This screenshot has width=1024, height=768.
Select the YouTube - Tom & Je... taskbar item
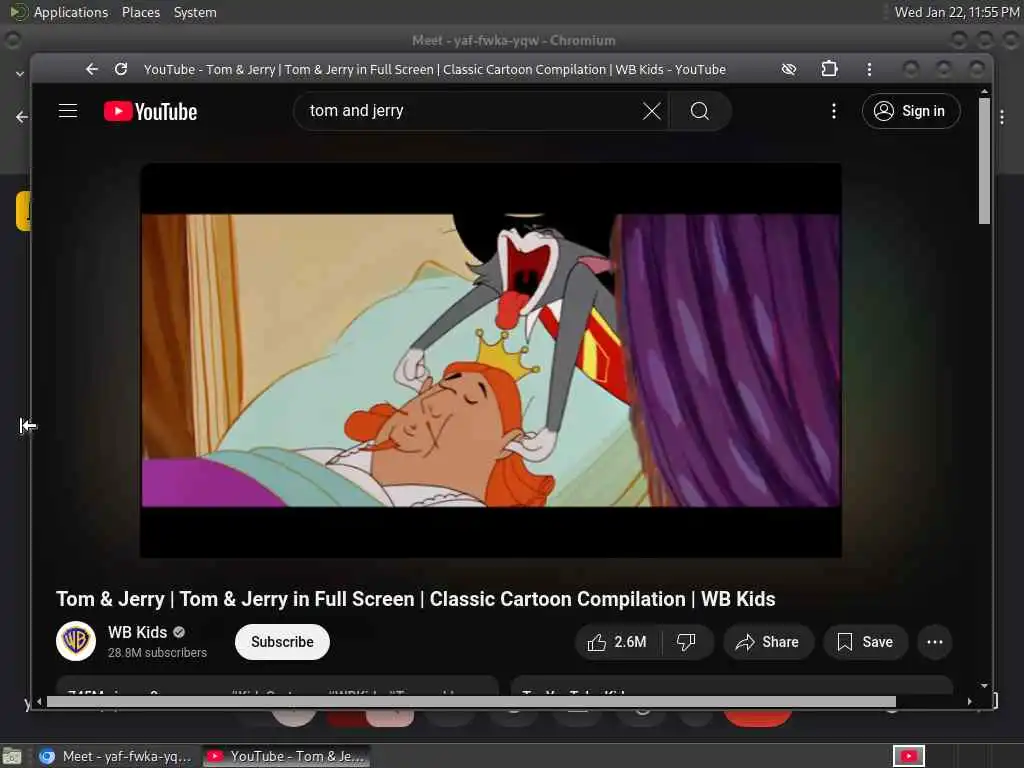coord(286,756)
